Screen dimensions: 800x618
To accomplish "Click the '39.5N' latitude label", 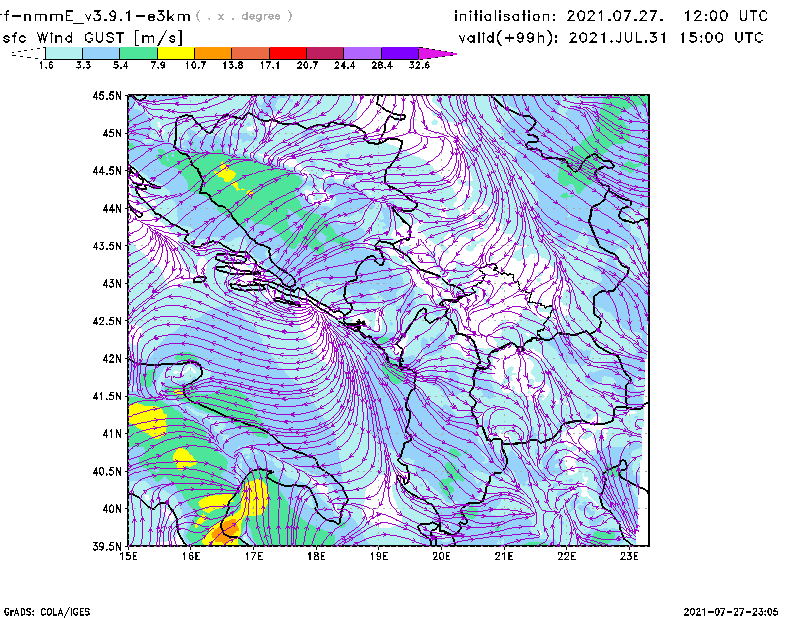I will (x=107, y=547).
